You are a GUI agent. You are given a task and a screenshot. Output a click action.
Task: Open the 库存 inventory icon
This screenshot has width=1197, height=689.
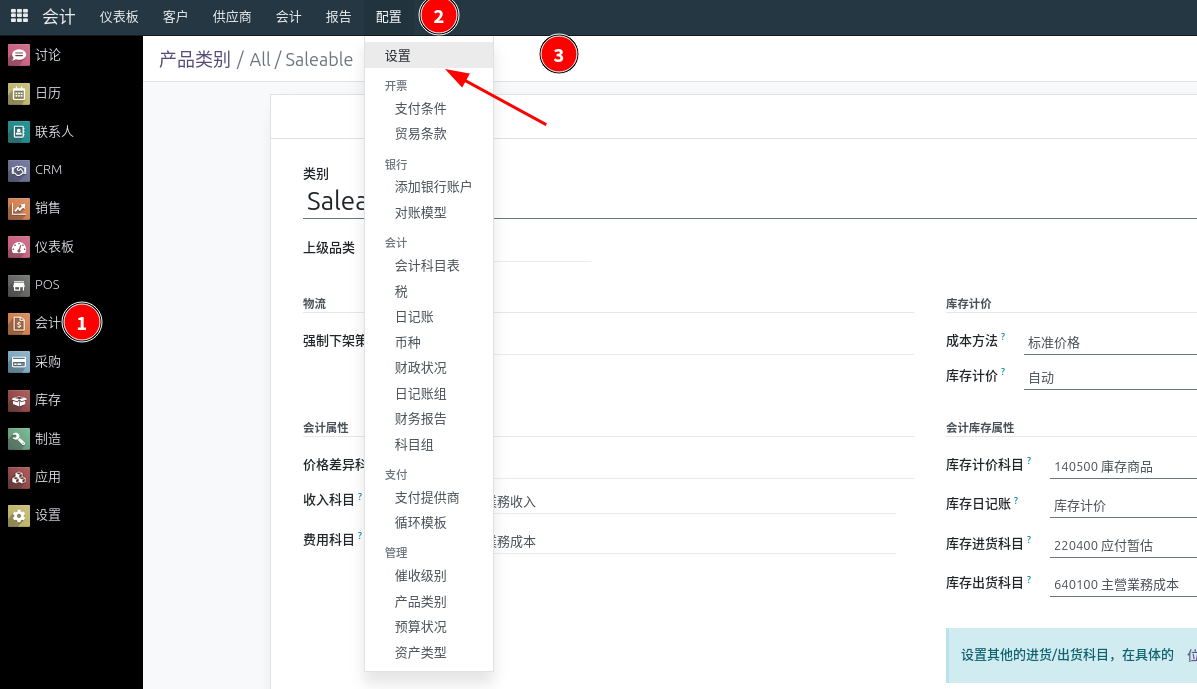(19, 400)
